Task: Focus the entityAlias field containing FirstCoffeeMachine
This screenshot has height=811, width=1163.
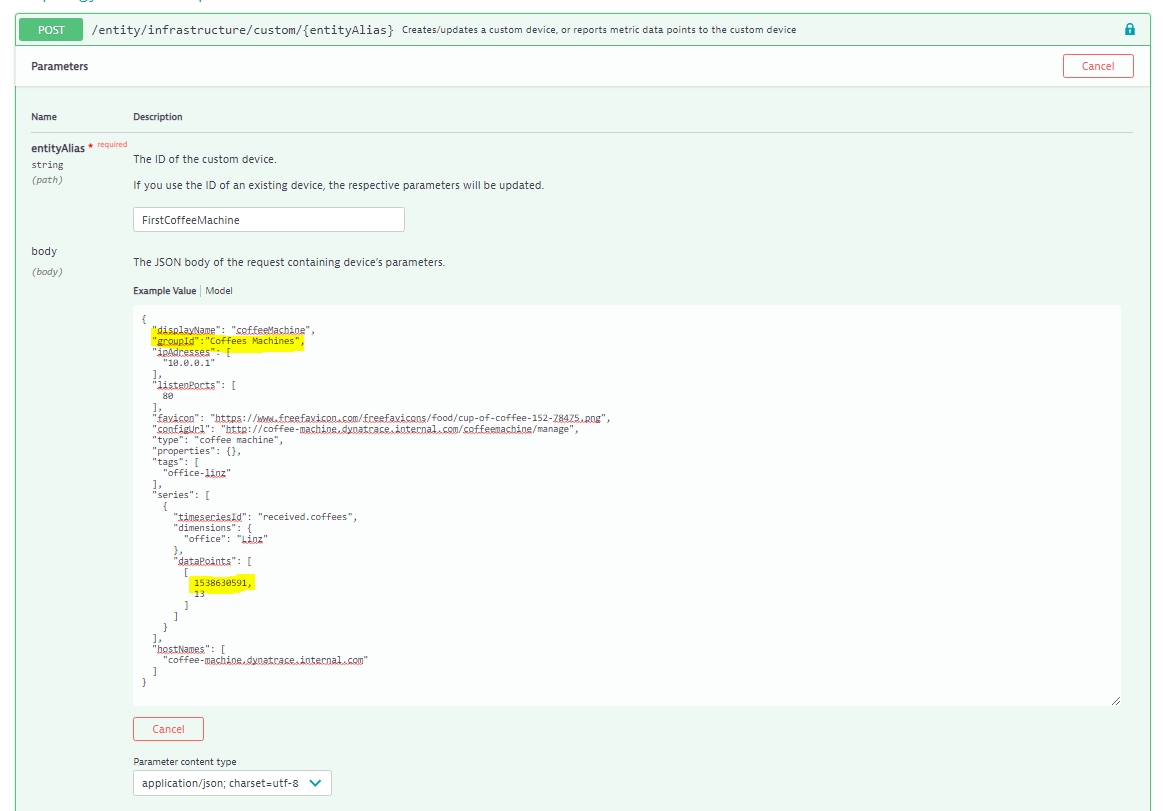Action: point(268,219)
